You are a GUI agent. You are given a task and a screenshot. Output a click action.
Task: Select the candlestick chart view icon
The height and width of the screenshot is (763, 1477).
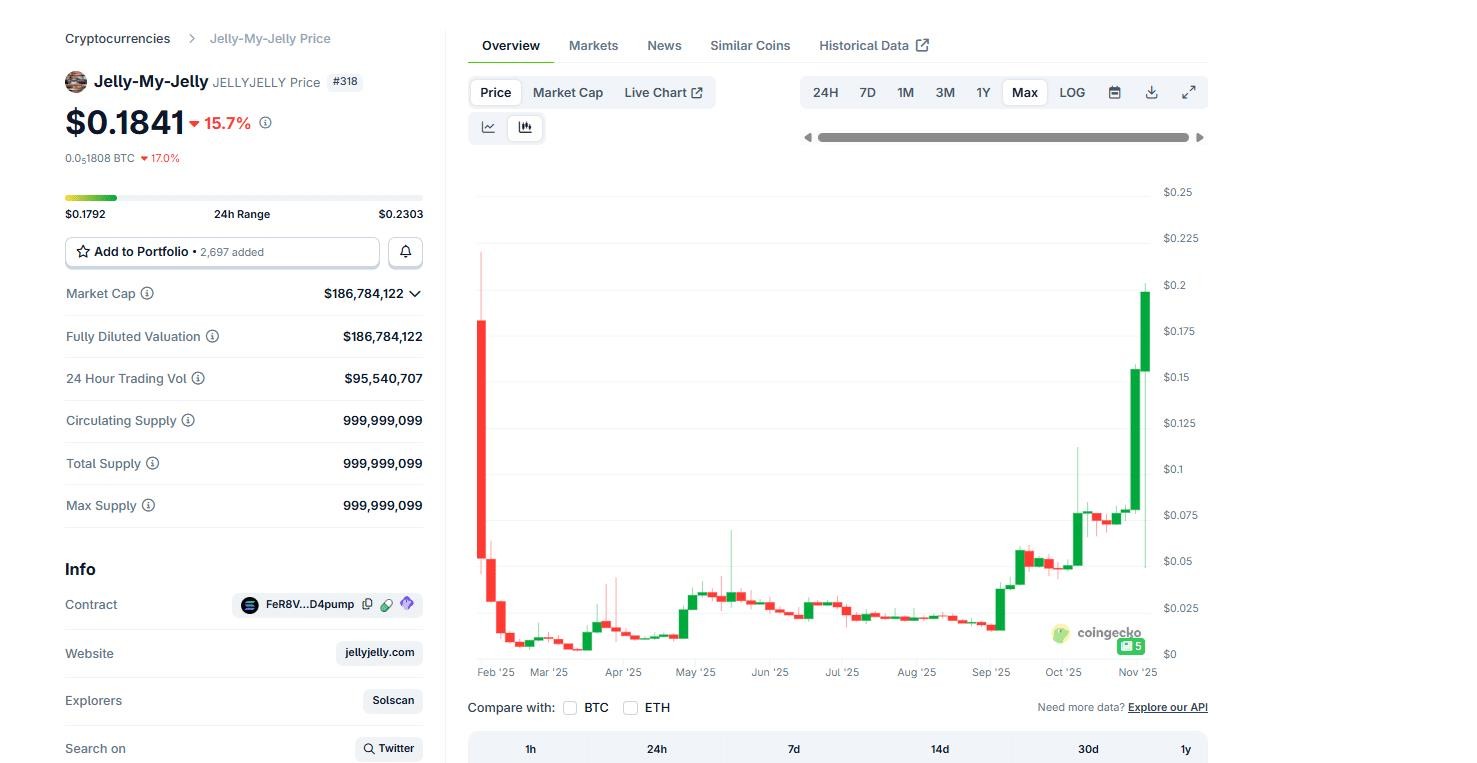point(525,127)
